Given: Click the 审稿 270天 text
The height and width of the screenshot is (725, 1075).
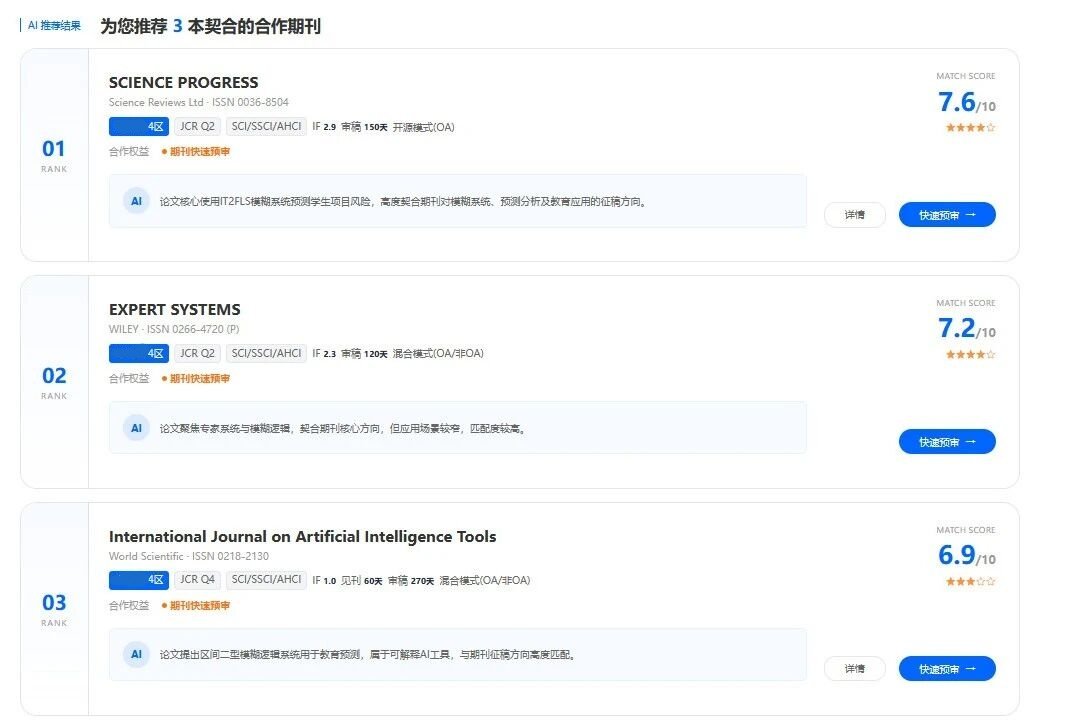Looking at the screenshot, I should 411,580.
